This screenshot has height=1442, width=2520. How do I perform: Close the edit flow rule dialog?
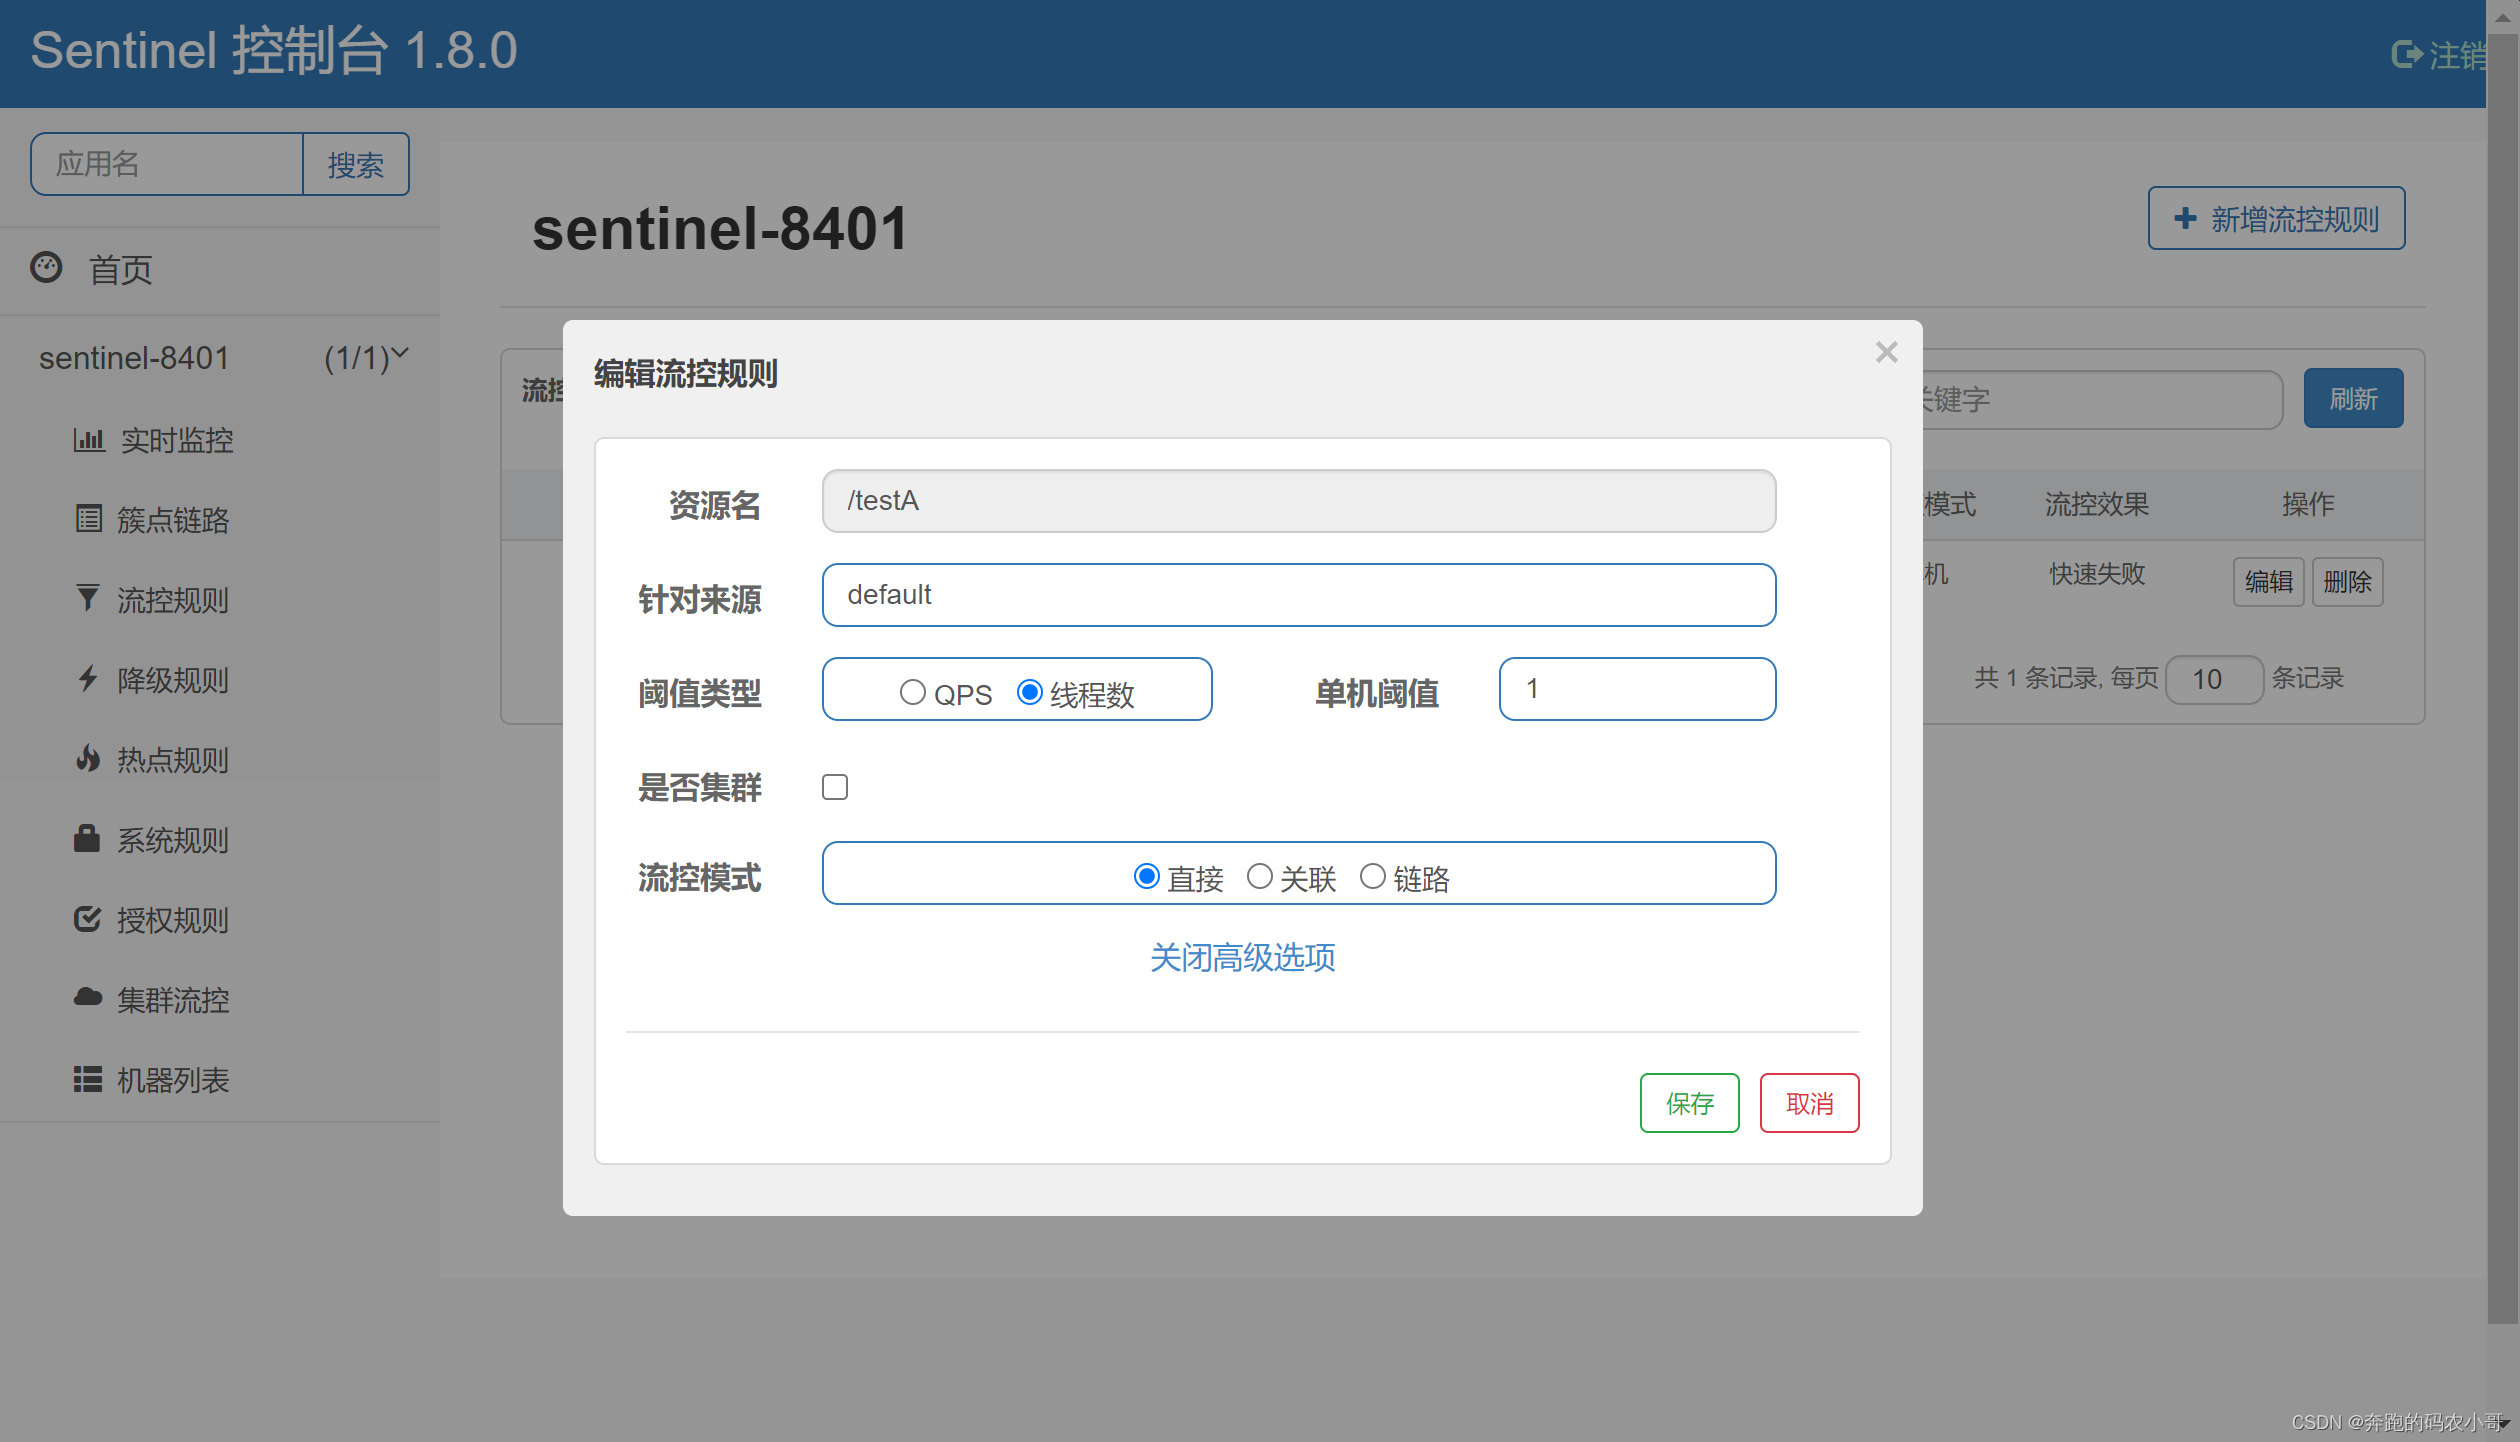pos(1886,352)
